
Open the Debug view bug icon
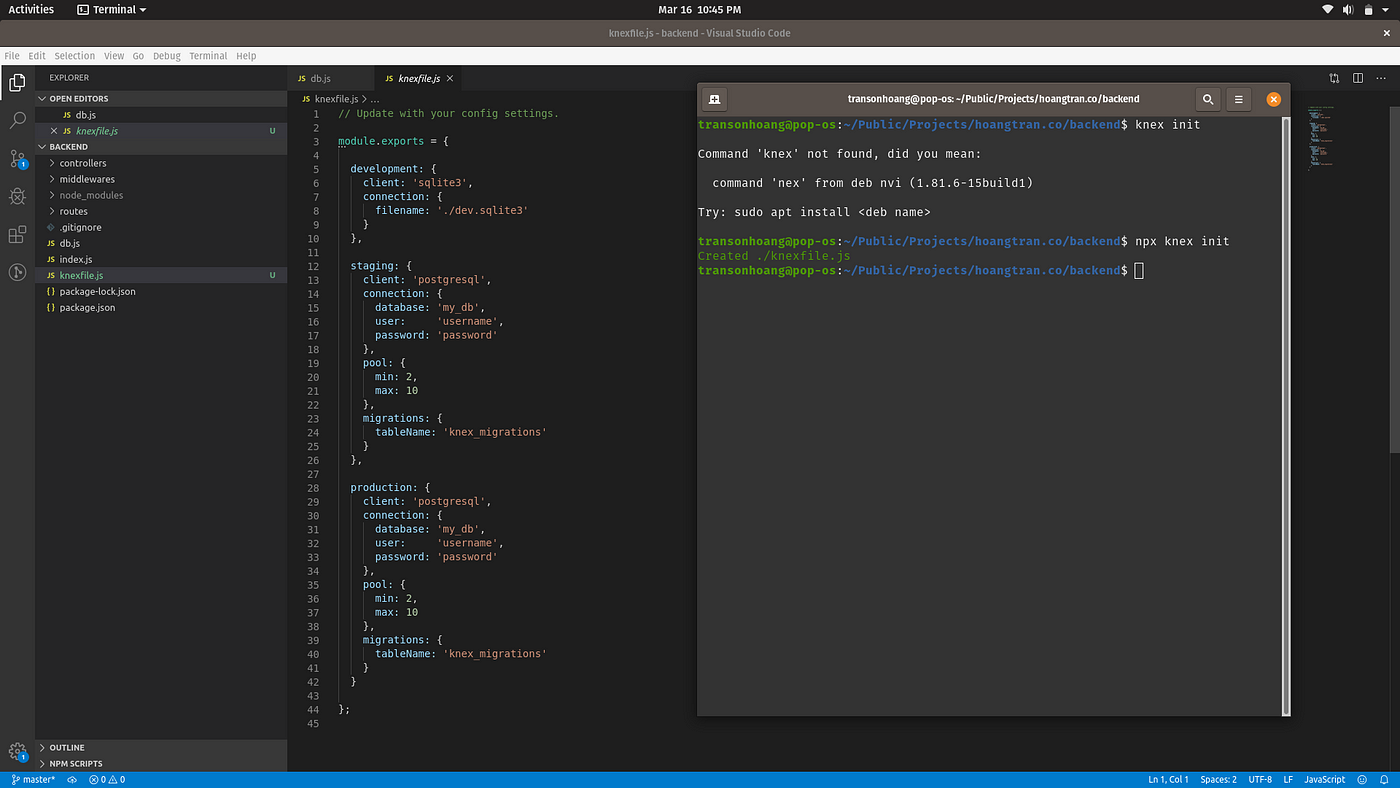17,197
